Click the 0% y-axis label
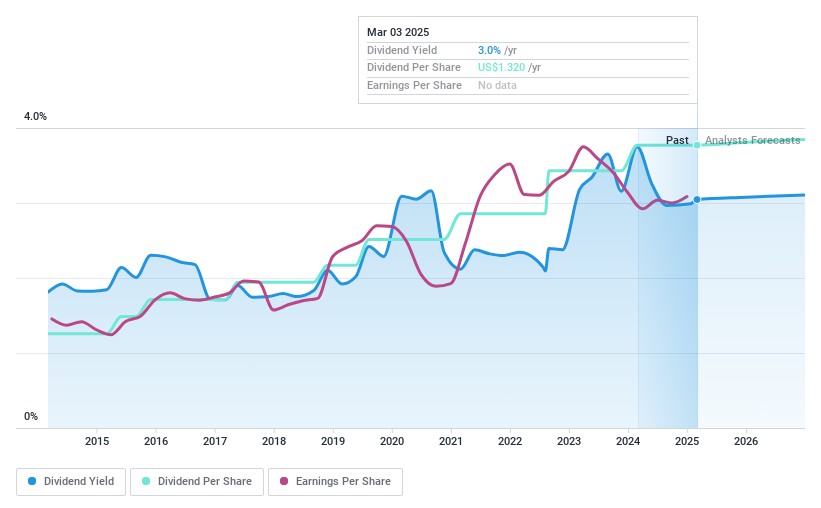The height and width of the screenshot is (508, 821). pos(31,417)
